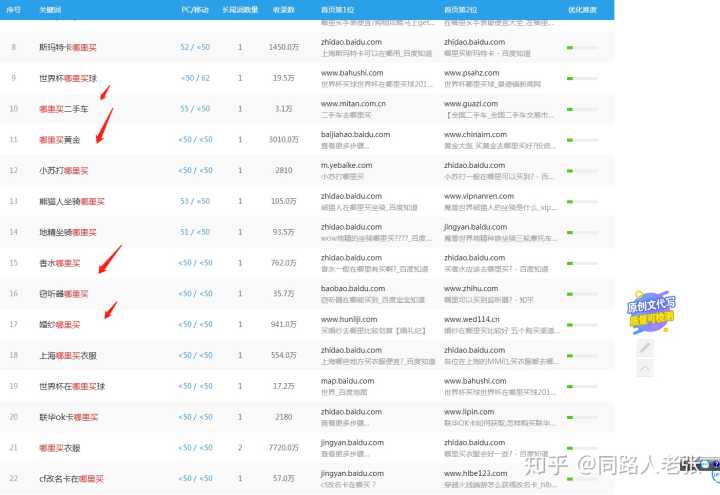
Task: Click www.guazi.com in row 10
Action: coord(471,104)
